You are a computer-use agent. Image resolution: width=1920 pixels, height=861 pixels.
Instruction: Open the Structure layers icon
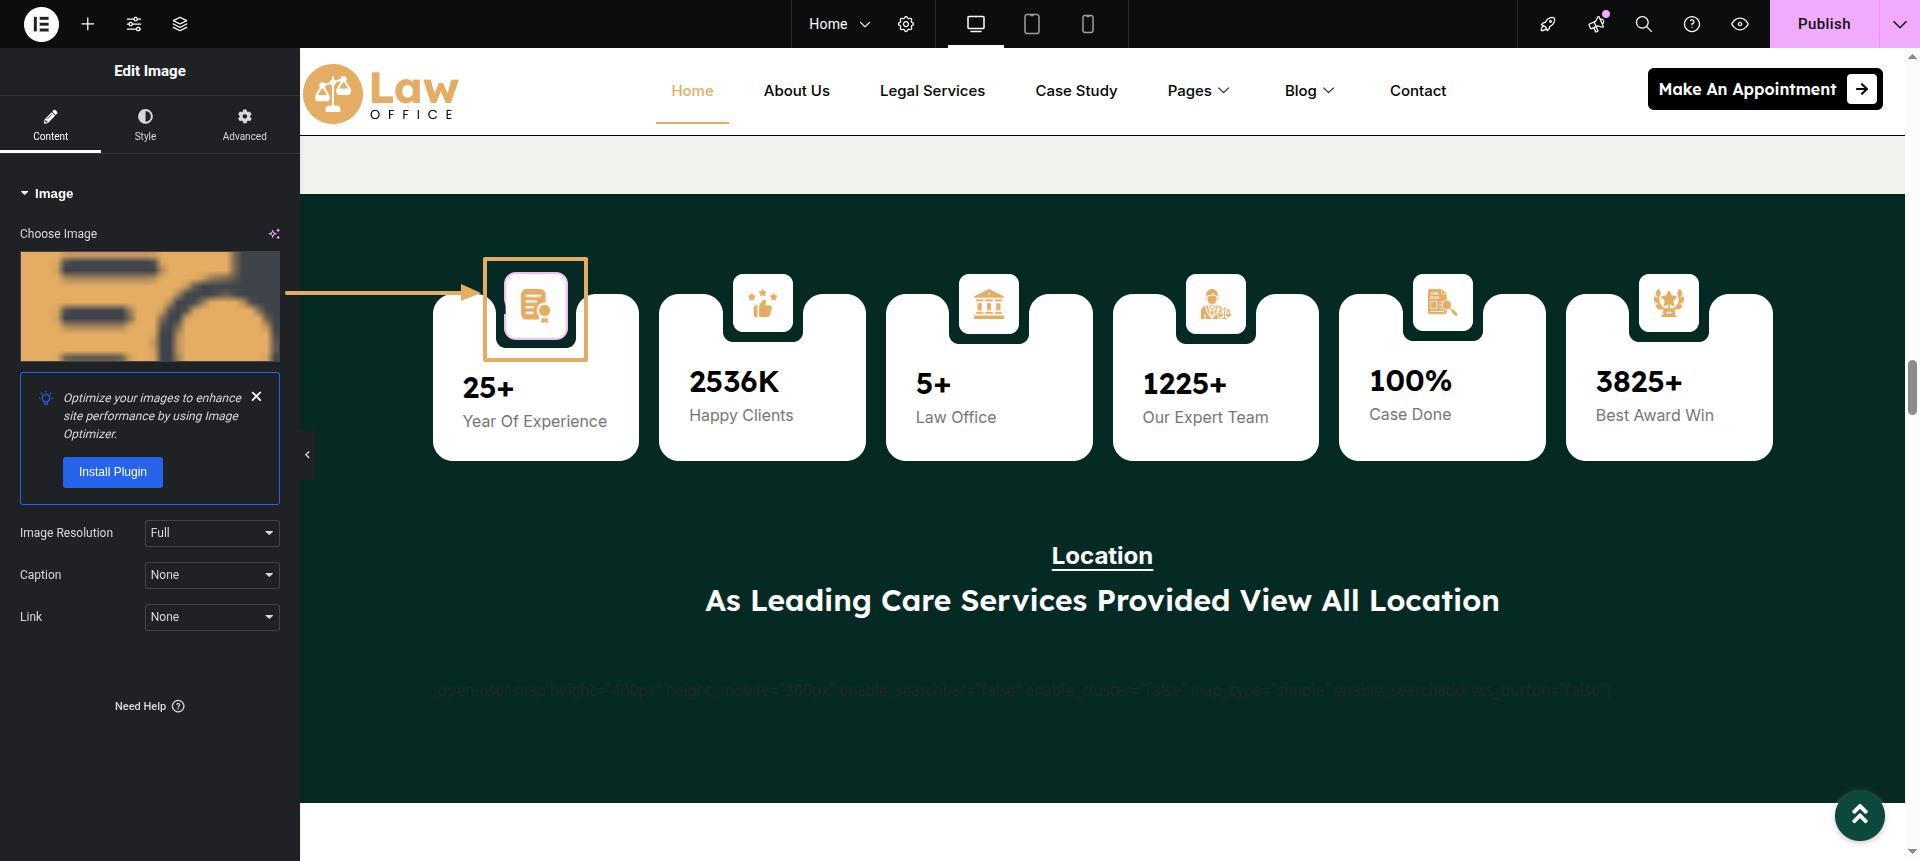point(180,24)
